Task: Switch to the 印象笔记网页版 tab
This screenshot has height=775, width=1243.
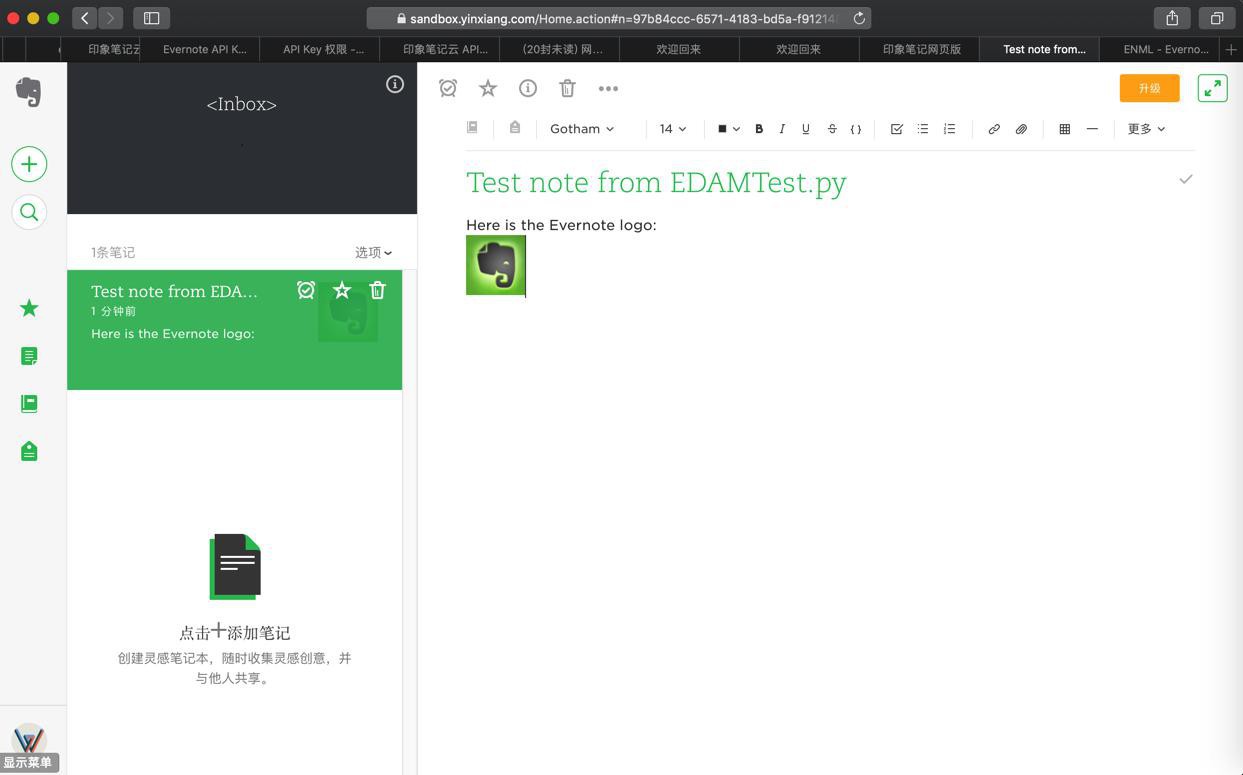Action: tap(920, 49)
